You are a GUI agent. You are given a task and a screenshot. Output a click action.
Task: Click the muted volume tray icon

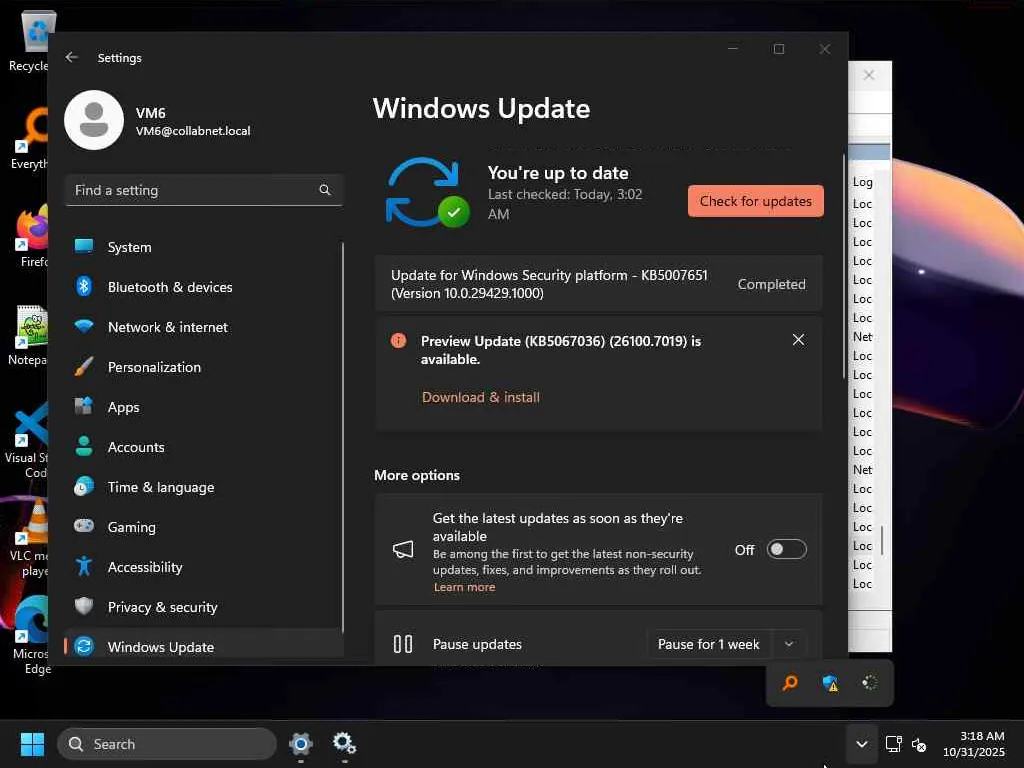919,744
